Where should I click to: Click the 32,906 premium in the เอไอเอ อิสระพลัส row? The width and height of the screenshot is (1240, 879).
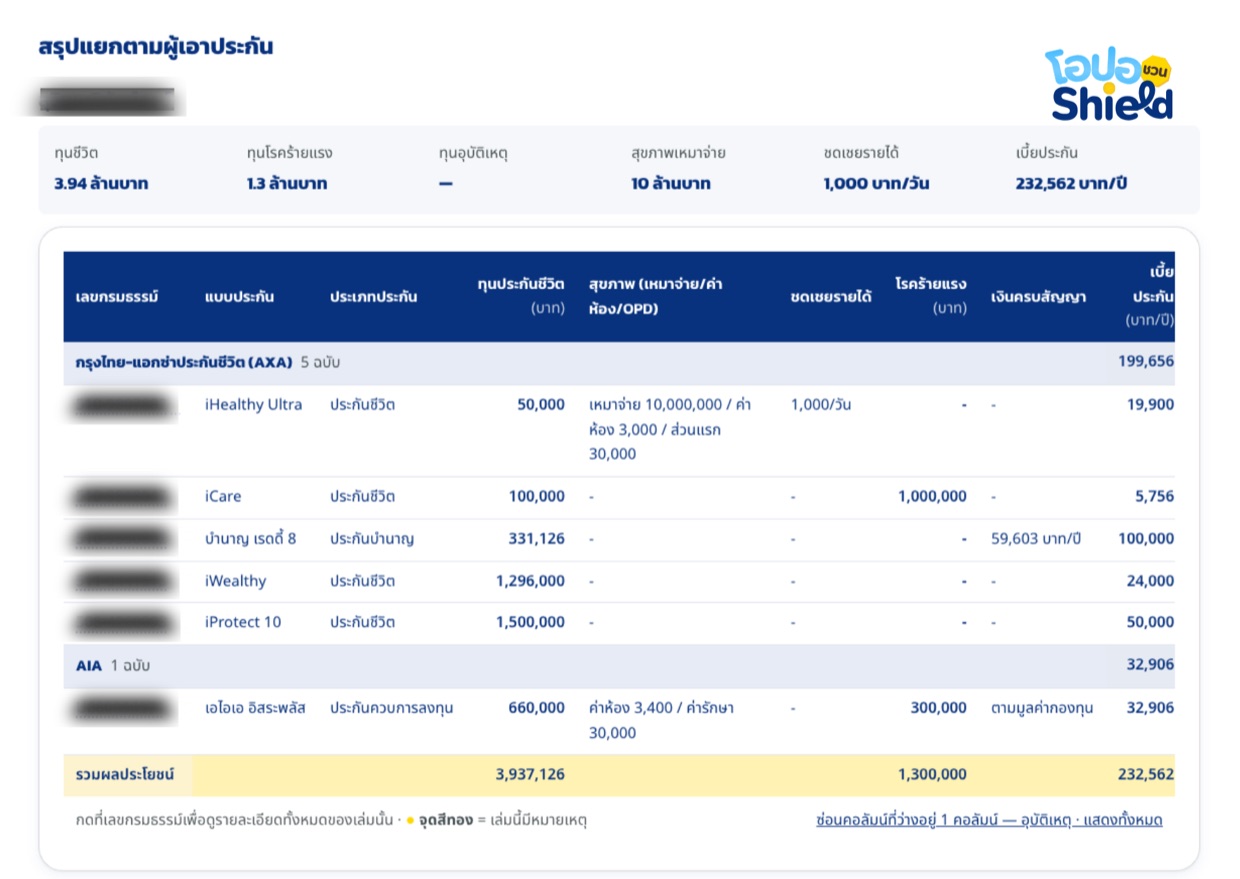click(x=1151, y=708)
